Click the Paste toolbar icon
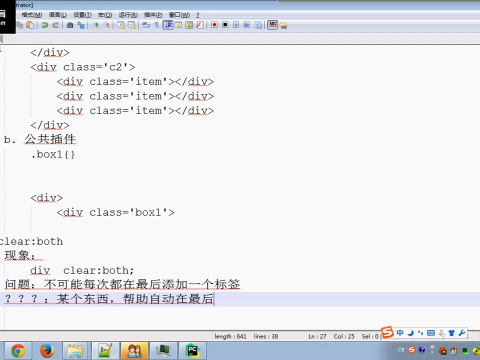The image size is (480, 360). coord(30,25)
